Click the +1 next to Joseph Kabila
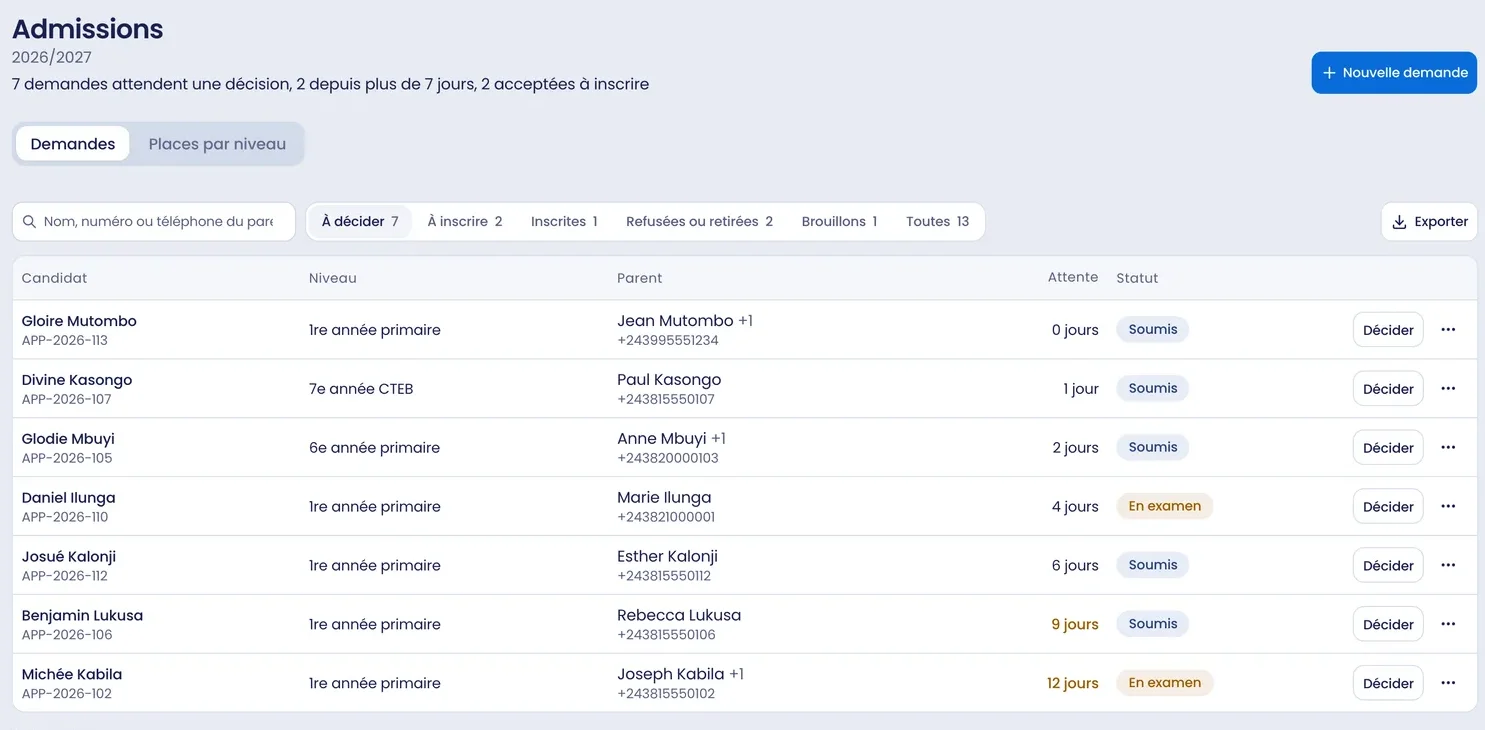 [737, 675]
